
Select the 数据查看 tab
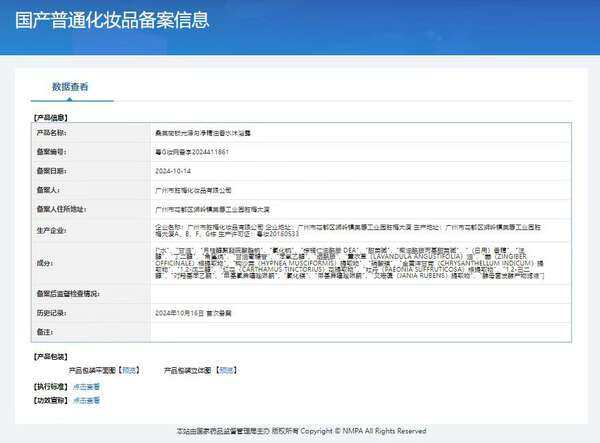point(70,87)
